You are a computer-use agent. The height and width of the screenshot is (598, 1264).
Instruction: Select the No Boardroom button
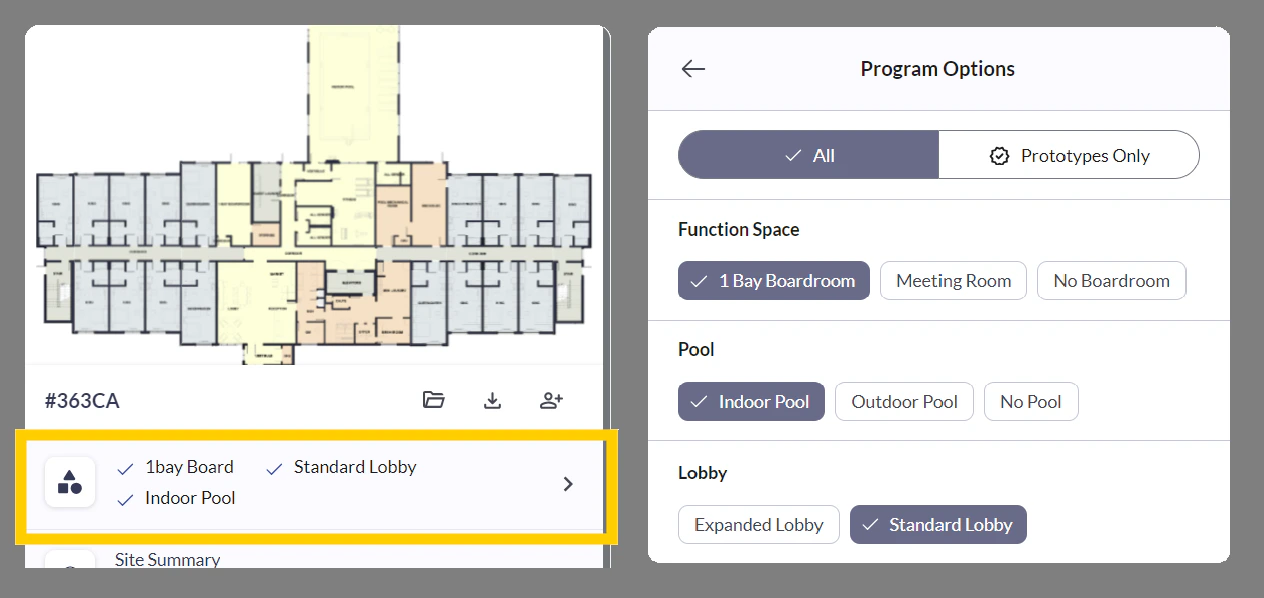point(1111,280)
